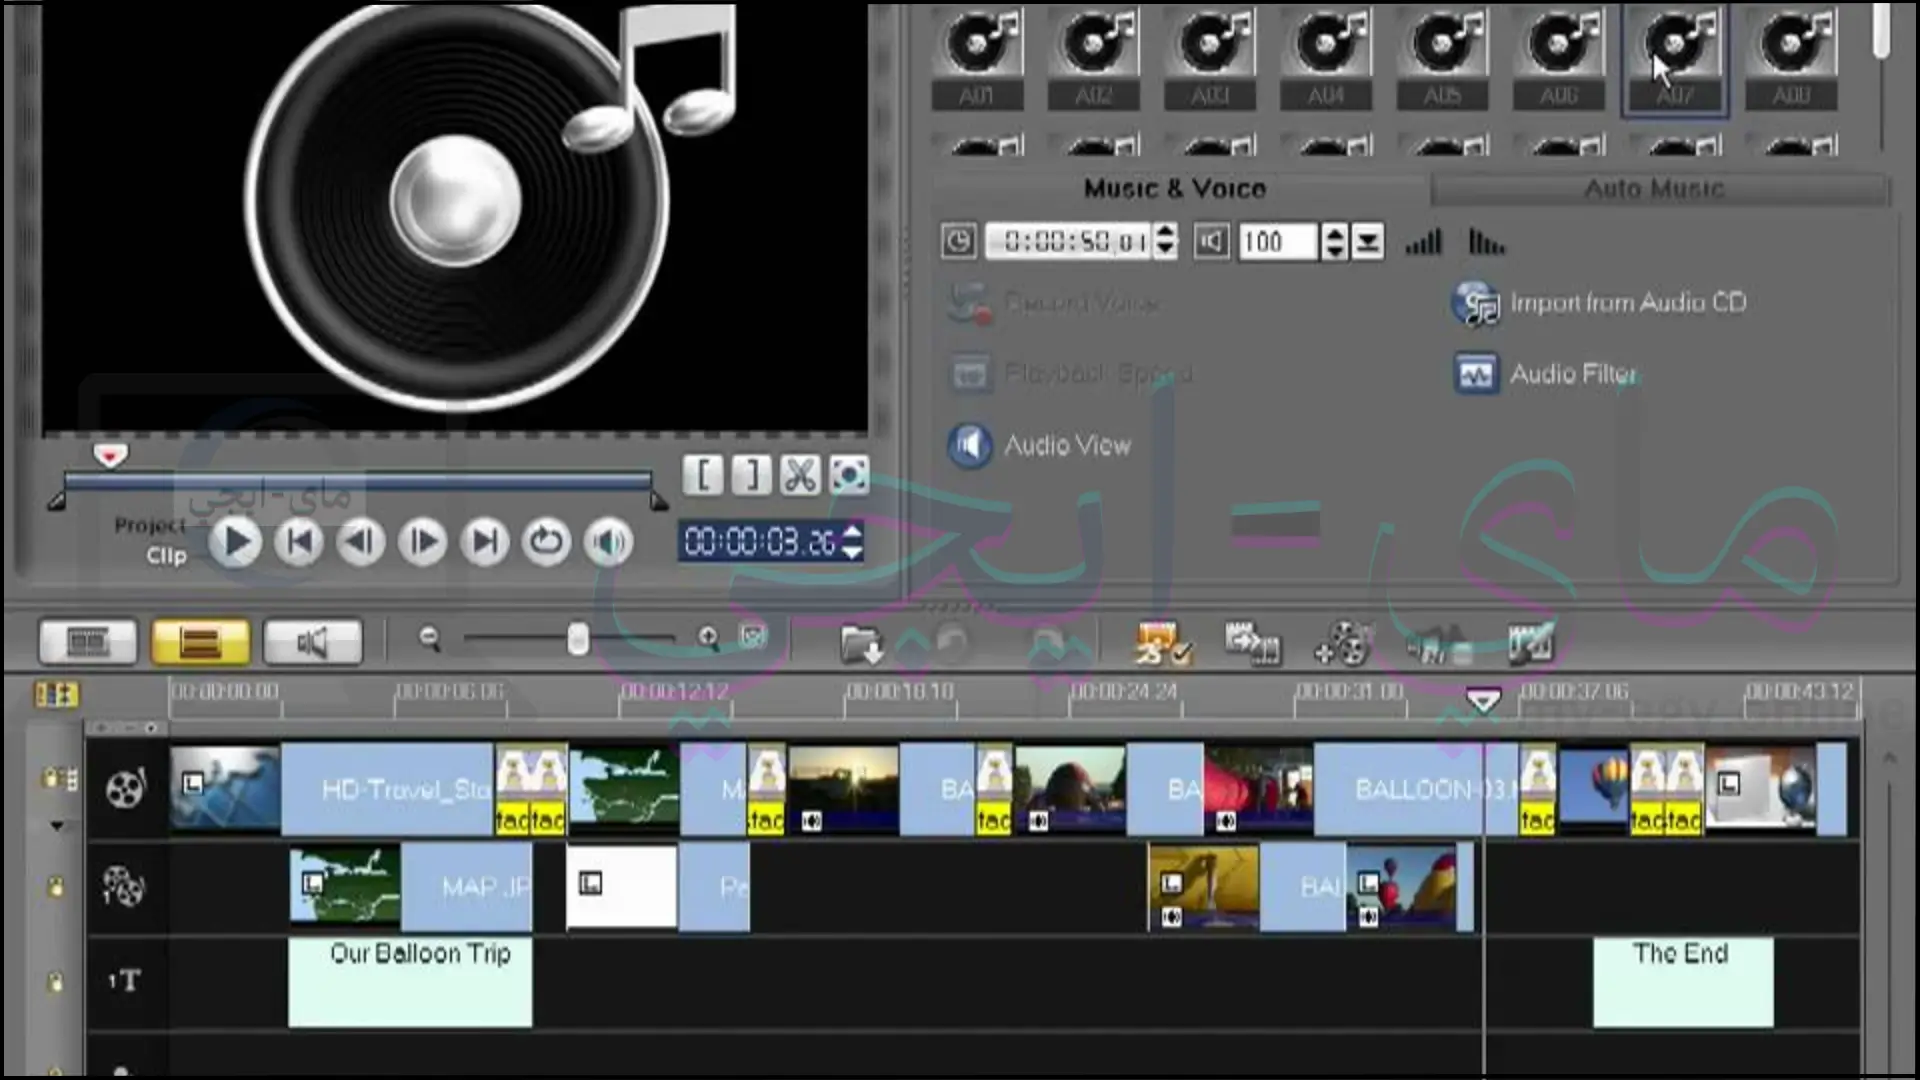Click the timeline zoom slider handle

[578, 639]
